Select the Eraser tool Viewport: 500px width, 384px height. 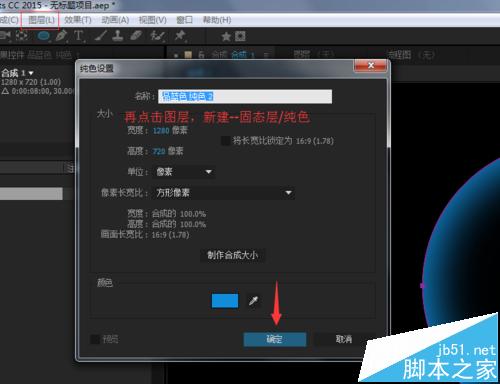136,35
